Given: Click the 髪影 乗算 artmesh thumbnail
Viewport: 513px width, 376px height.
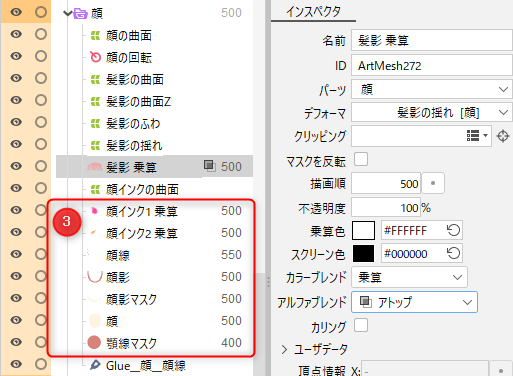Looking at the screenshot, I should point(95,167).
